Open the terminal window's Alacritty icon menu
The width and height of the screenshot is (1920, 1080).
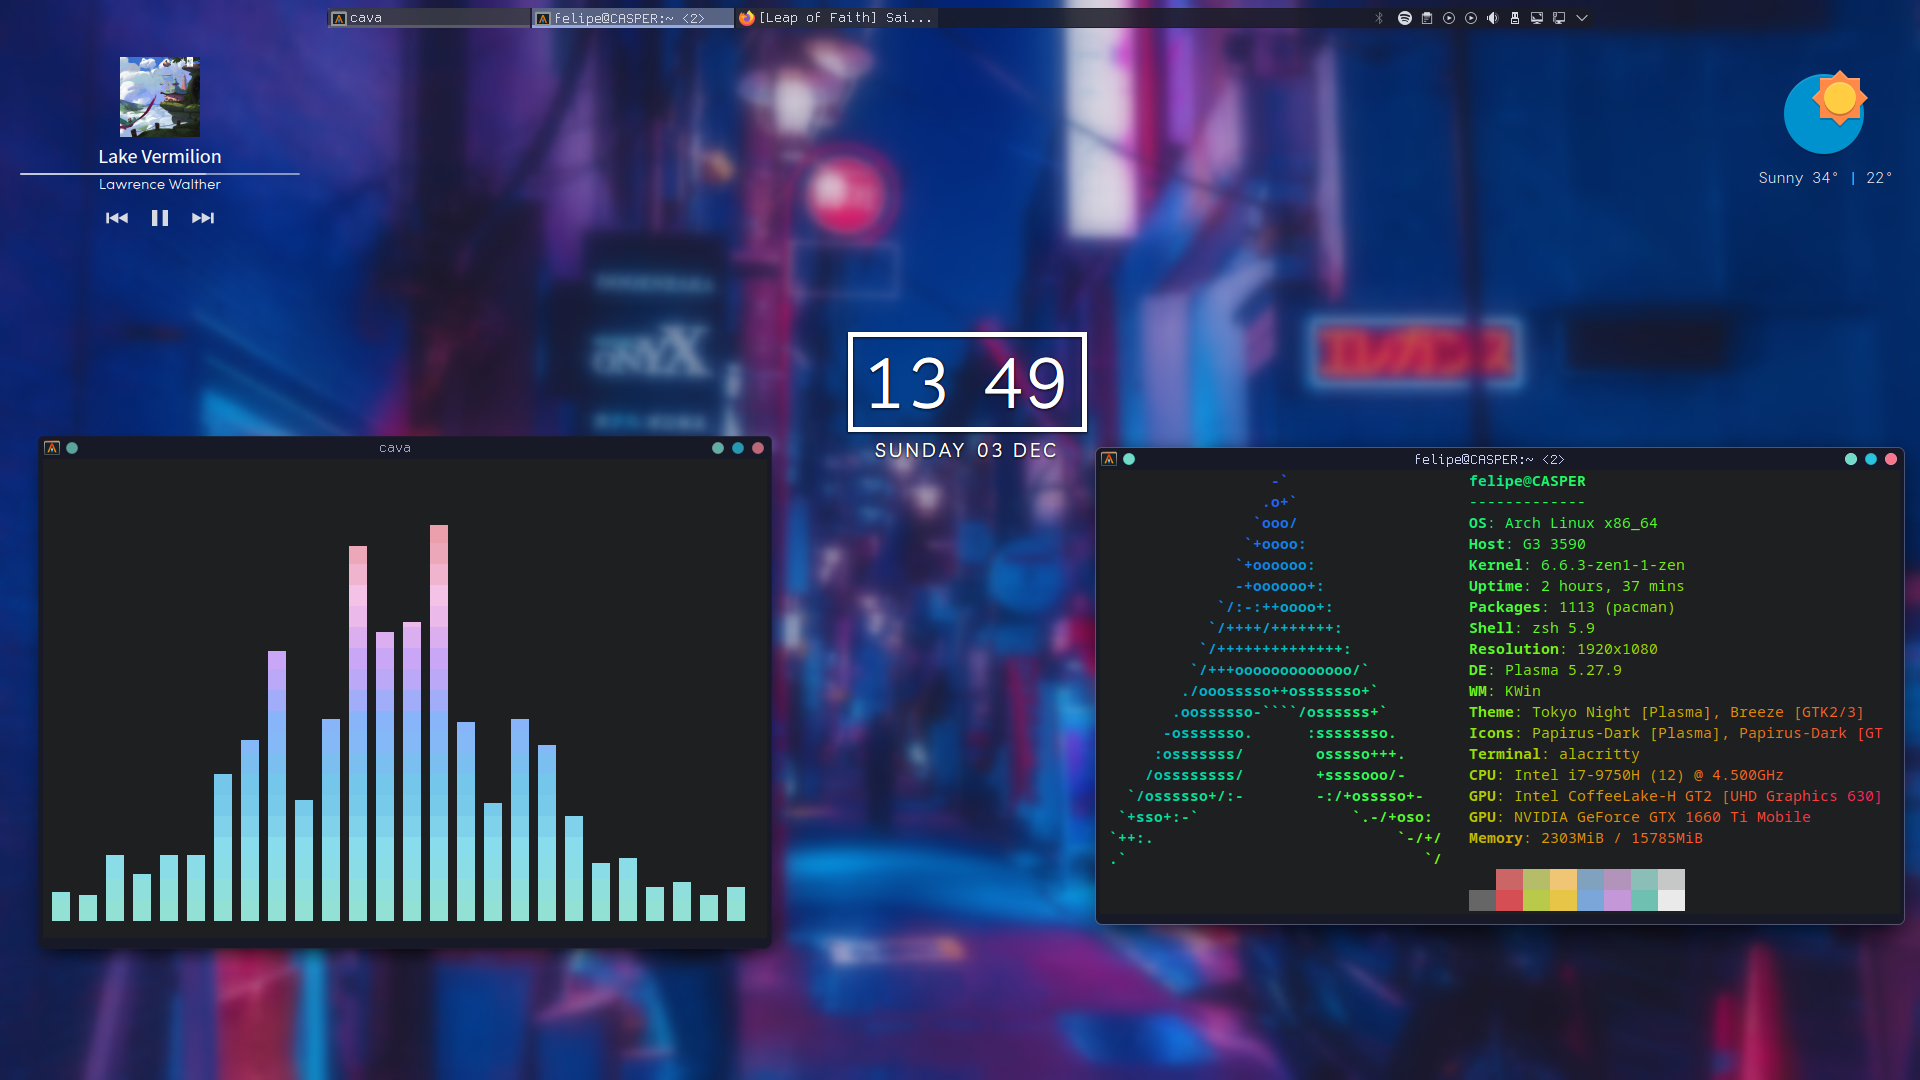(x=1109, y=459)
